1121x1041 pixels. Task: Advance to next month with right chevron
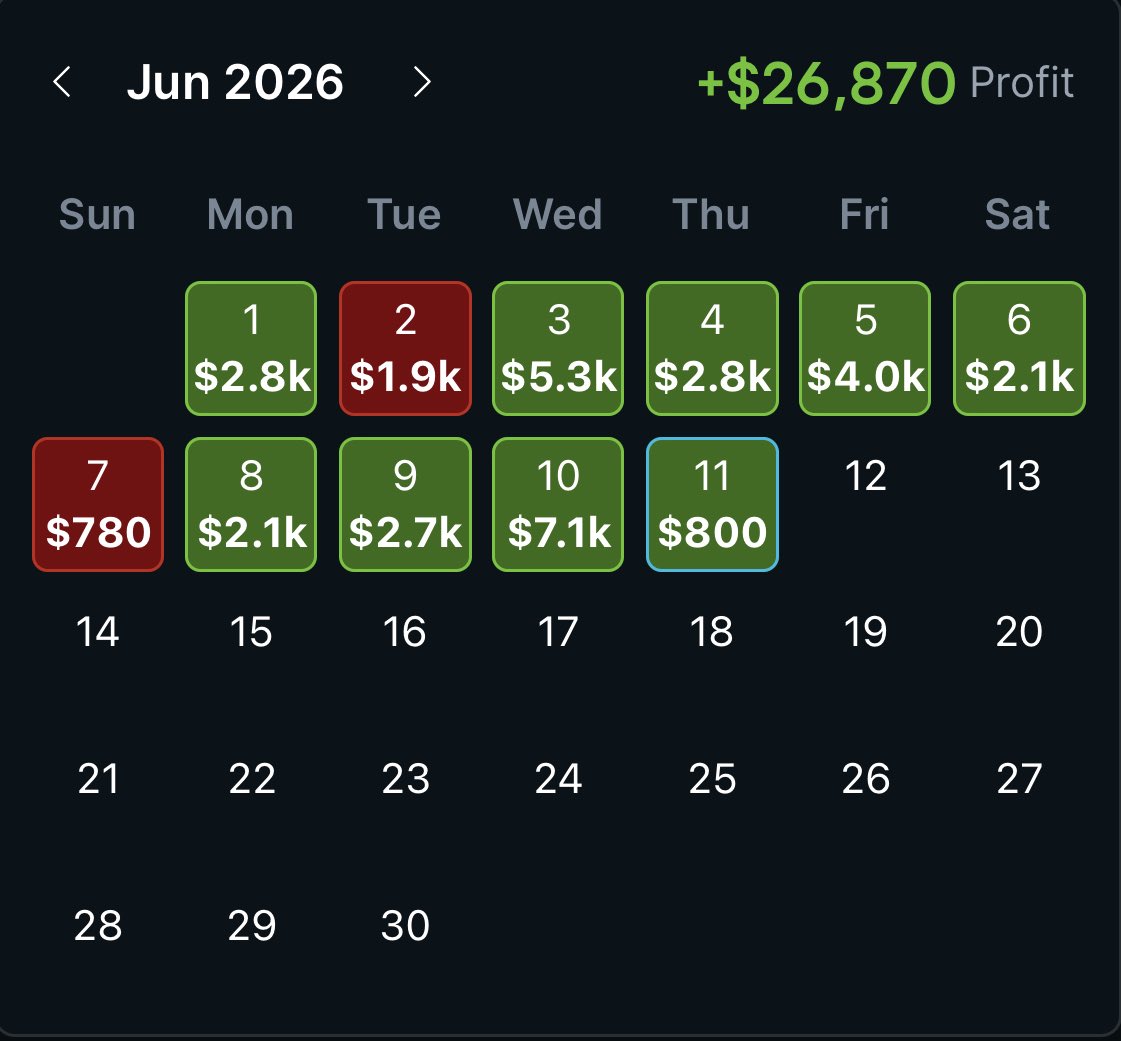422,82
